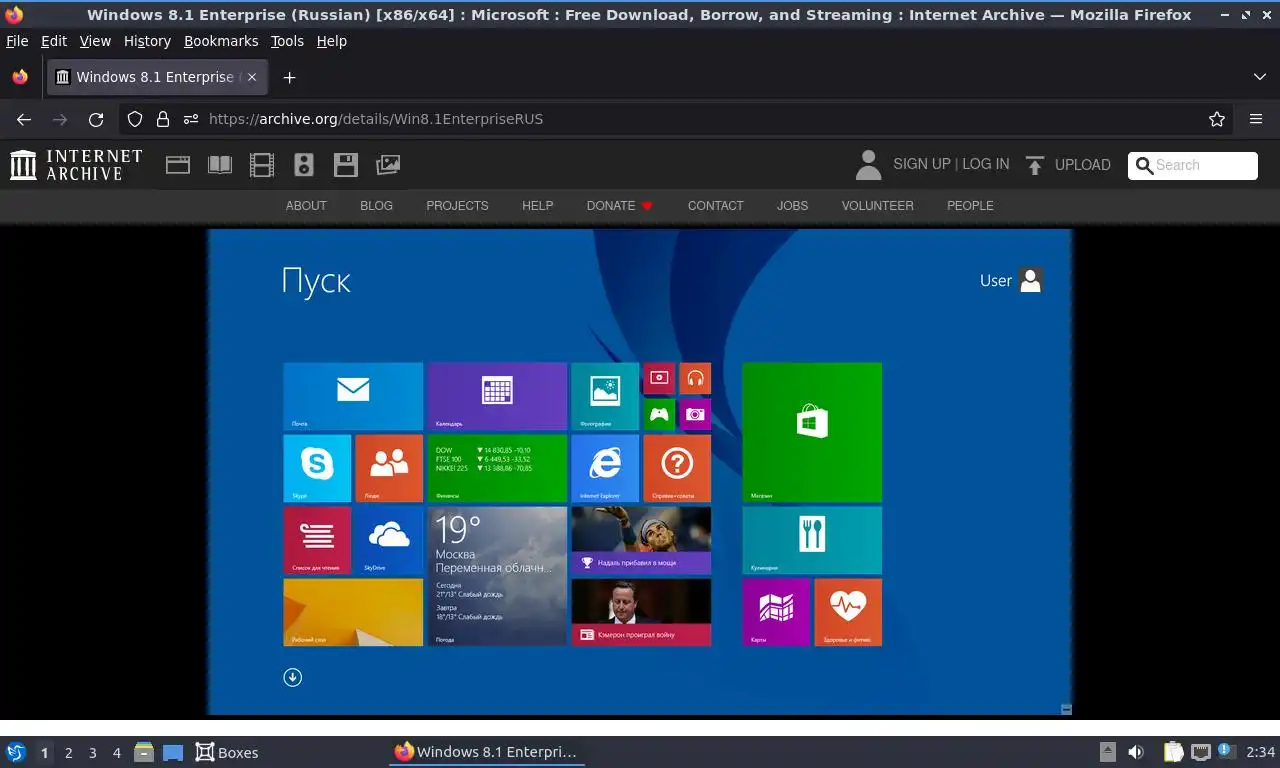Reload the current page
Viewport: 1280px width, 768px height.
click(x=96, y=119)
